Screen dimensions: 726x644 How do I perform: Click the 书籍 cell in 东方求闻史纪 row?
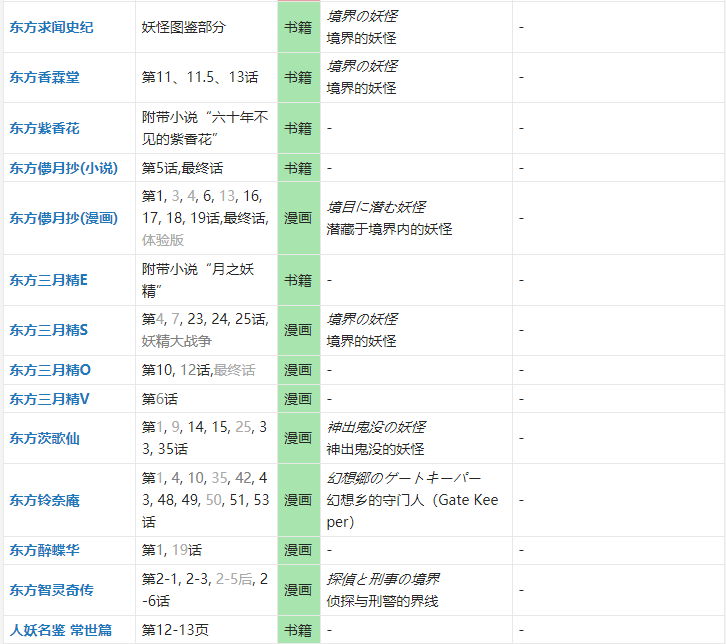(299, 27)
